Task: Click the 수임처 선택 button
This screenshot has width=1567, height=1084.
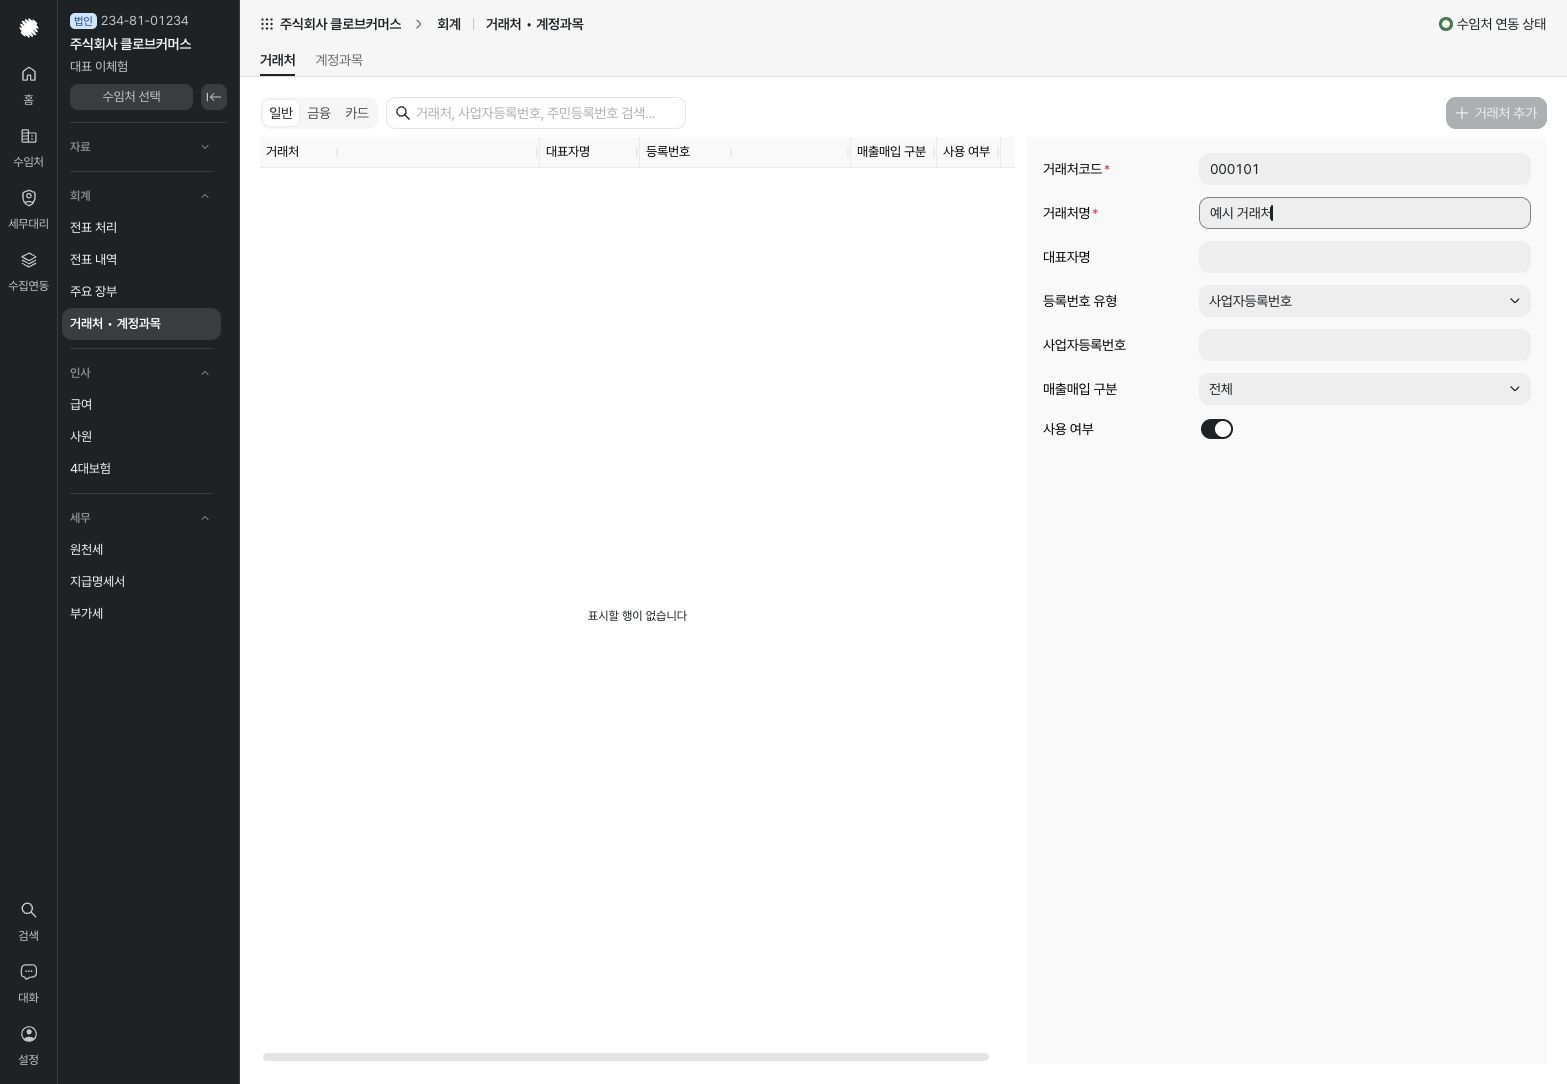Action: (x=131, y=97)
